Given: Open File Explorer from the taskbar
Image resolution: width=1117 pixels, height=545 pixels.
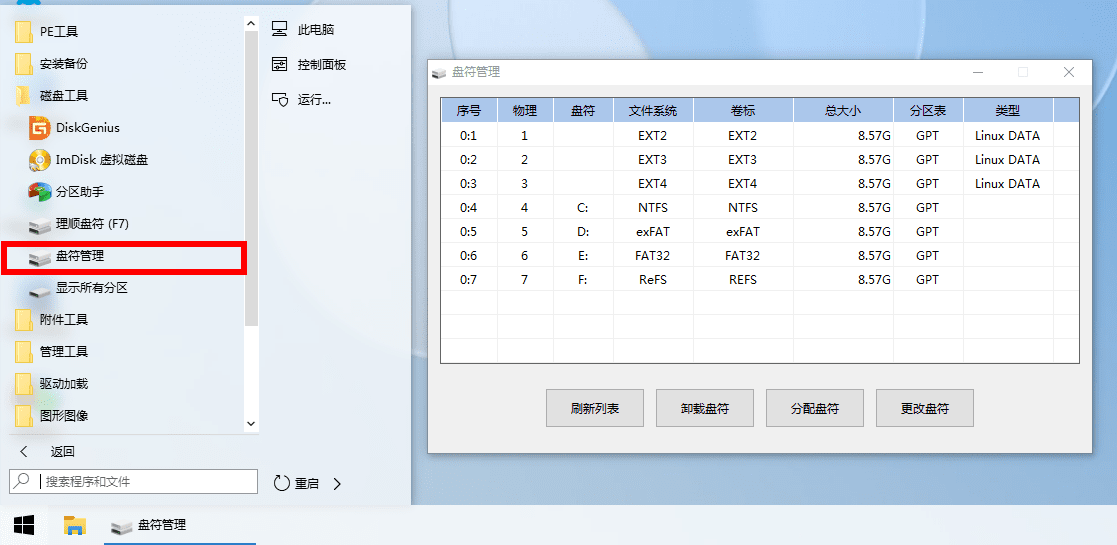Looking at the screenshot, I should [x=75, y=526].
